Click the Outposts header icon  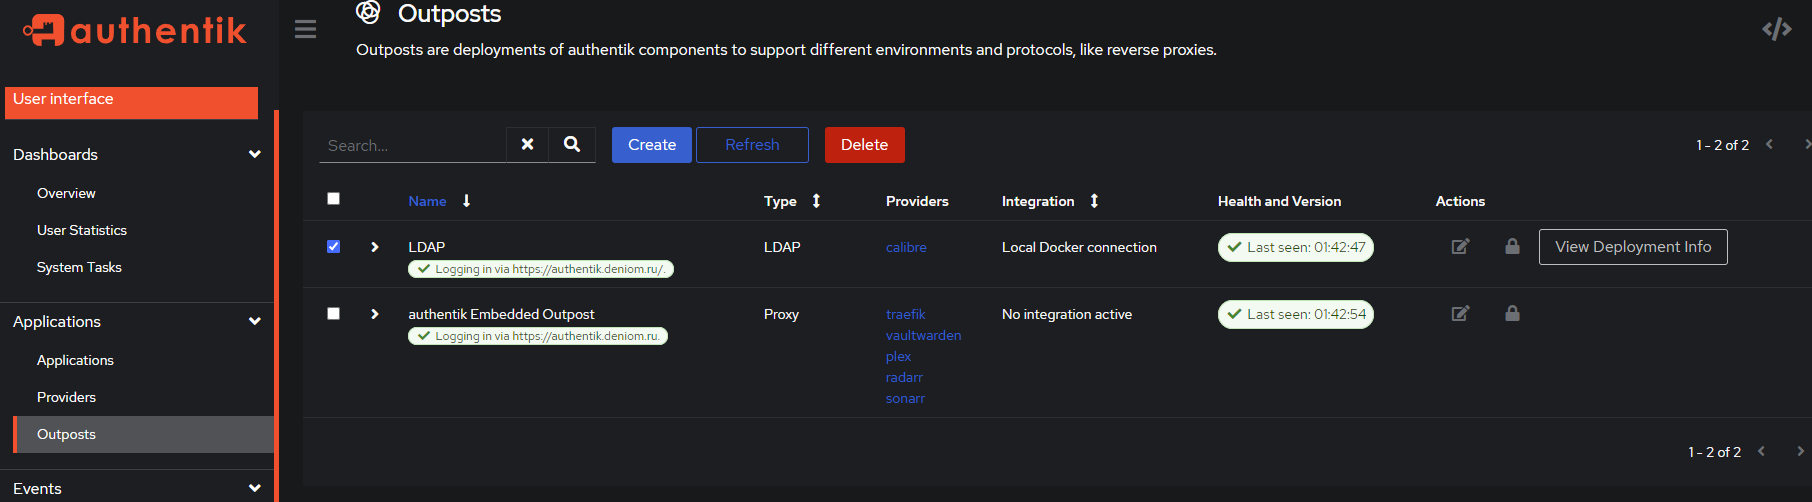[368, 12]
